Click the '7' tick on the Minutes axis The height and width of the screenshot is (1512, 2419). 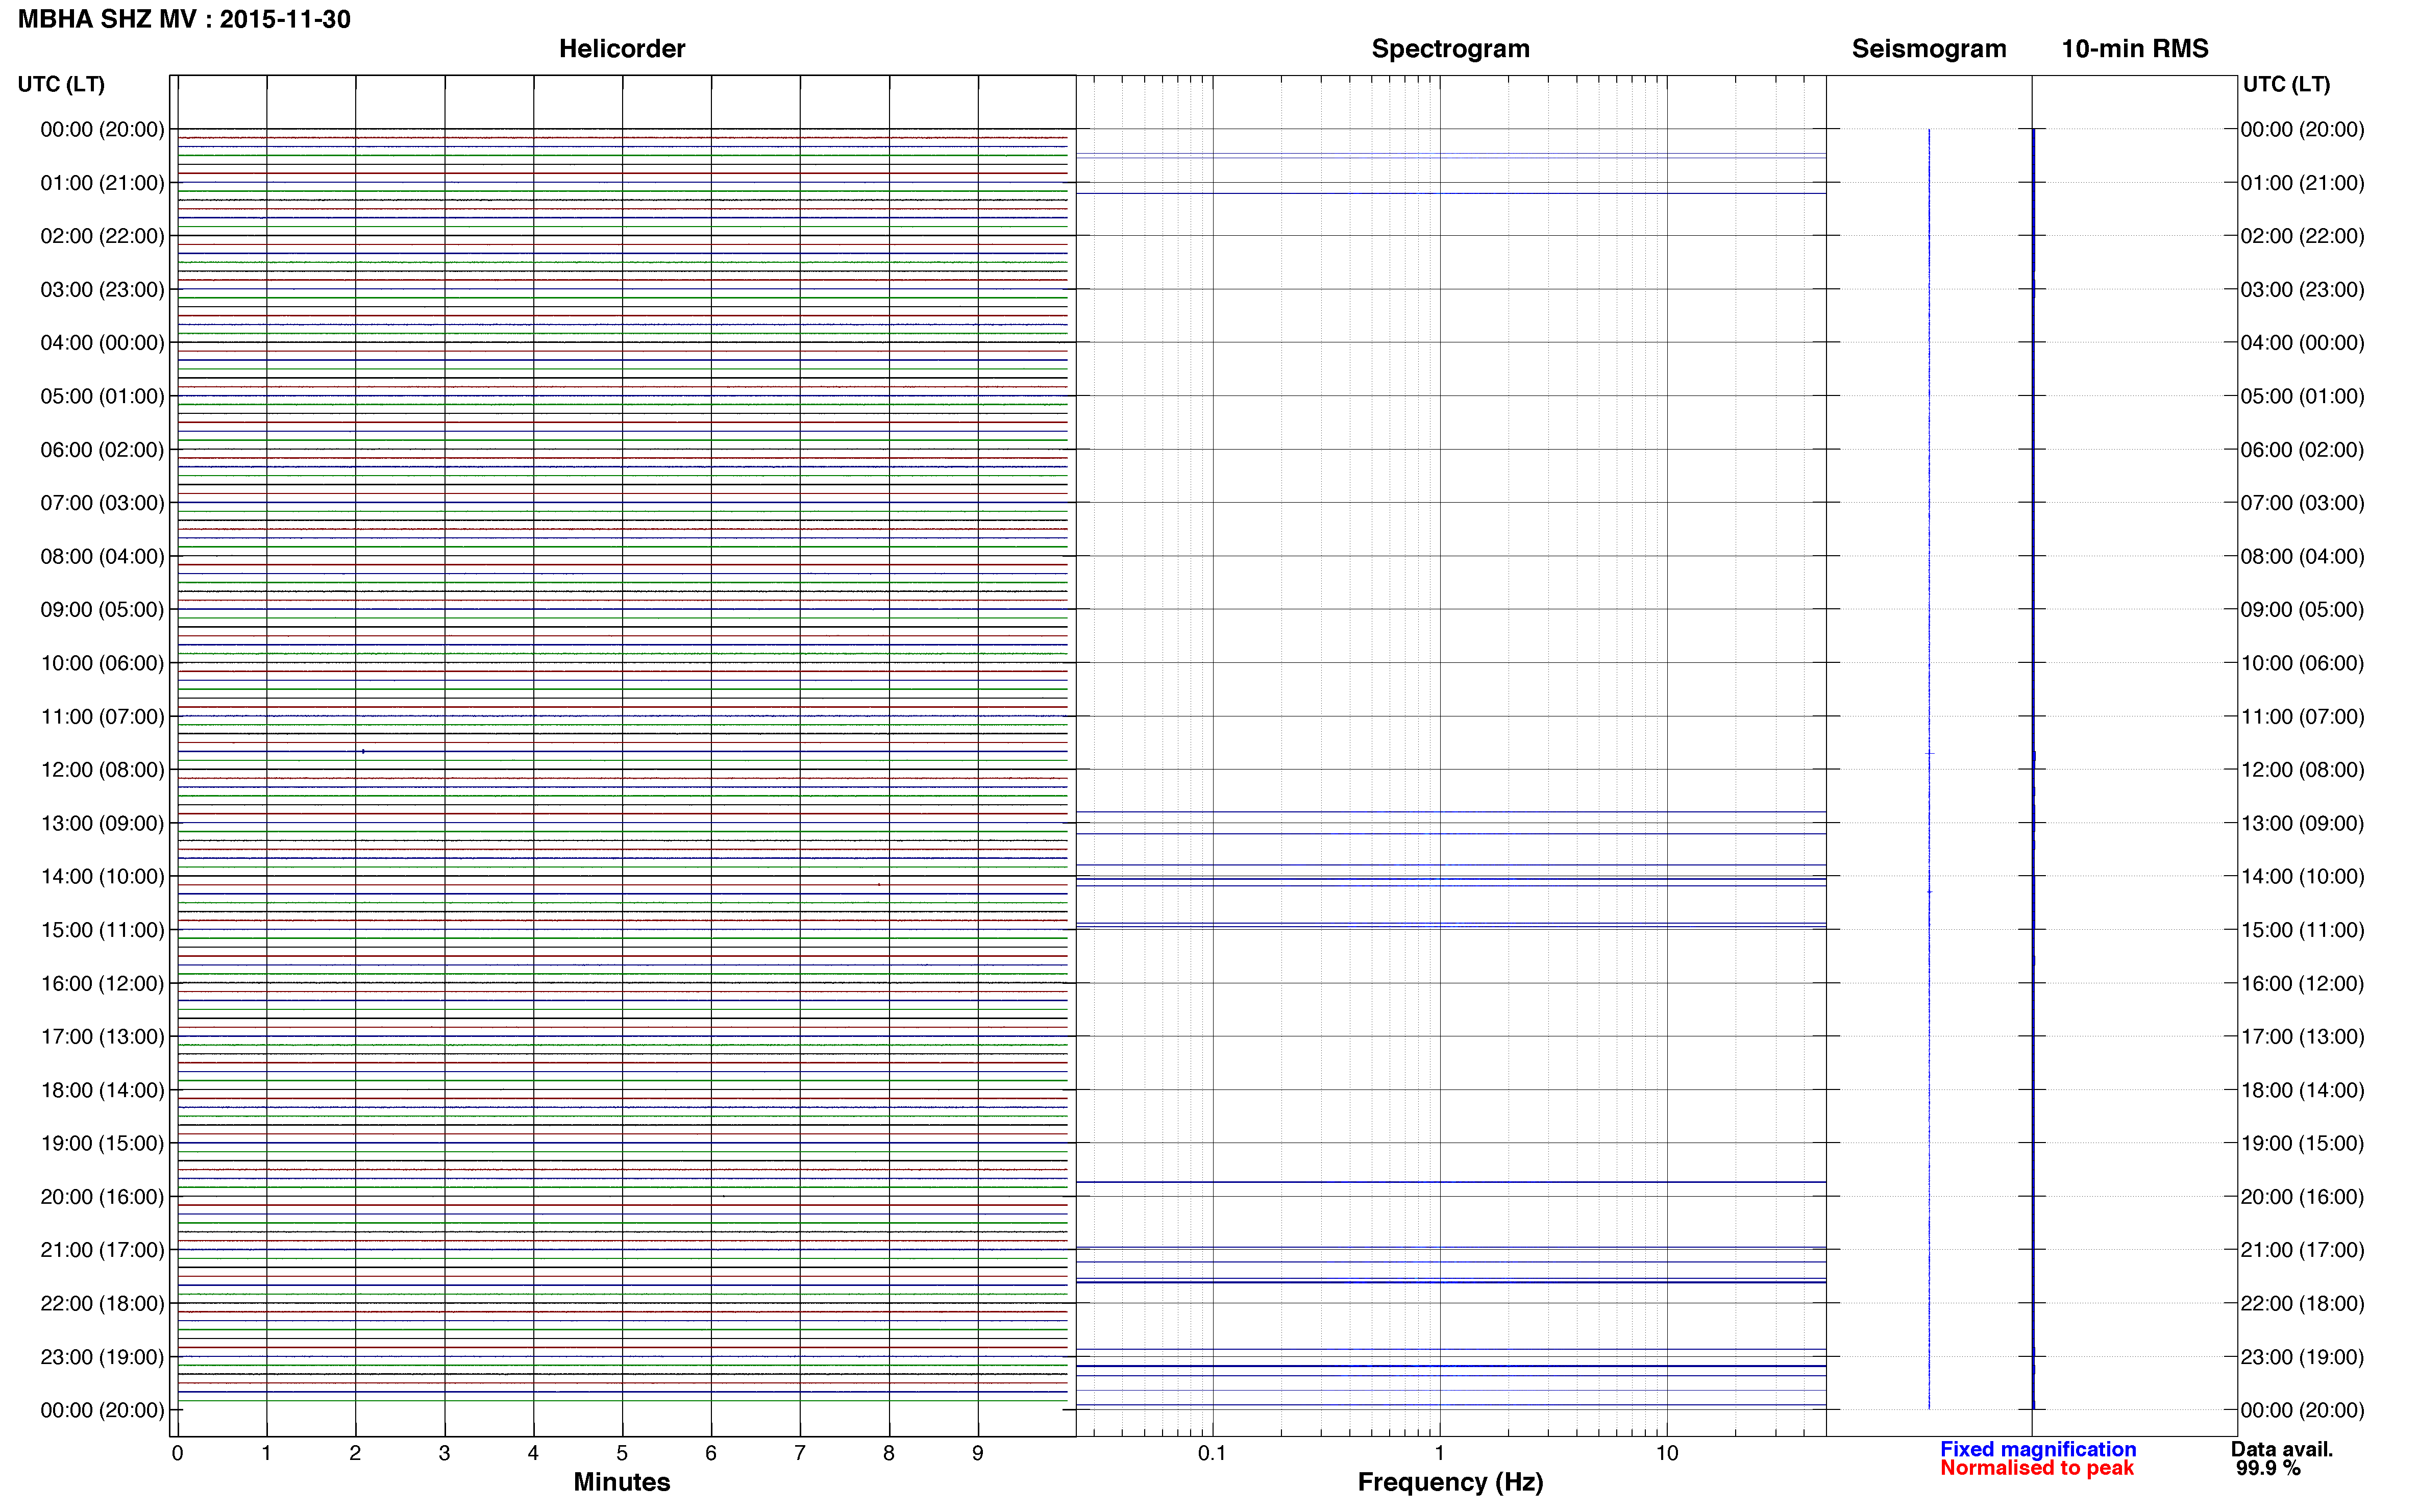tap(799, 1453)
